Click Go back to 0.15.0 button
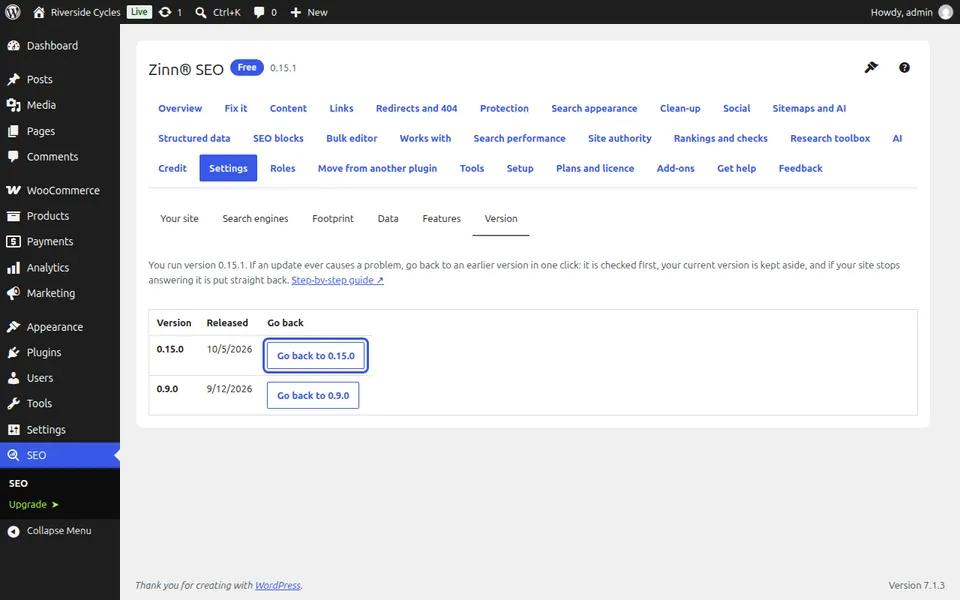960x600 pixels. coord(316,356)
